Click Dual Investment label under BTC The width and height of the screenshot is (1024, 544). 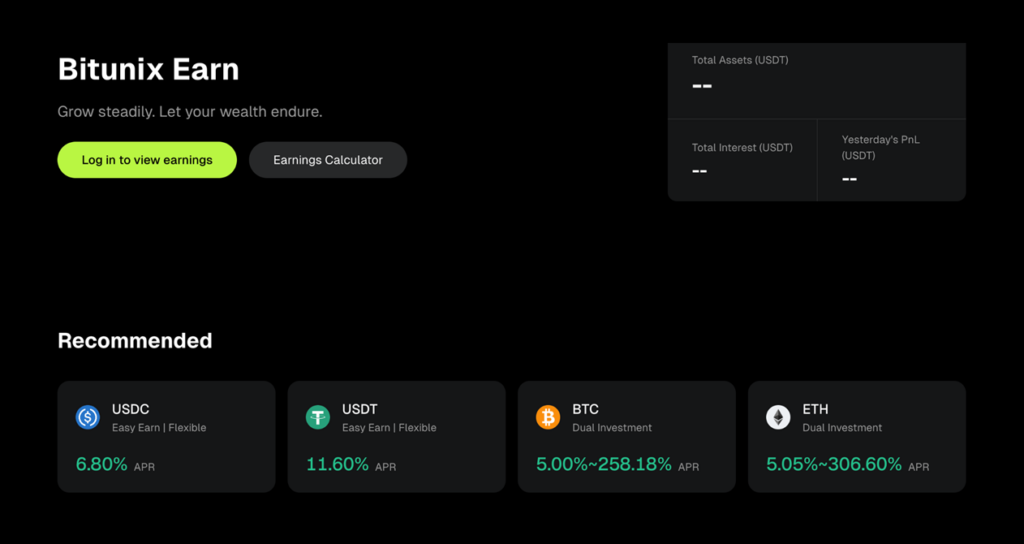(612, 428)
